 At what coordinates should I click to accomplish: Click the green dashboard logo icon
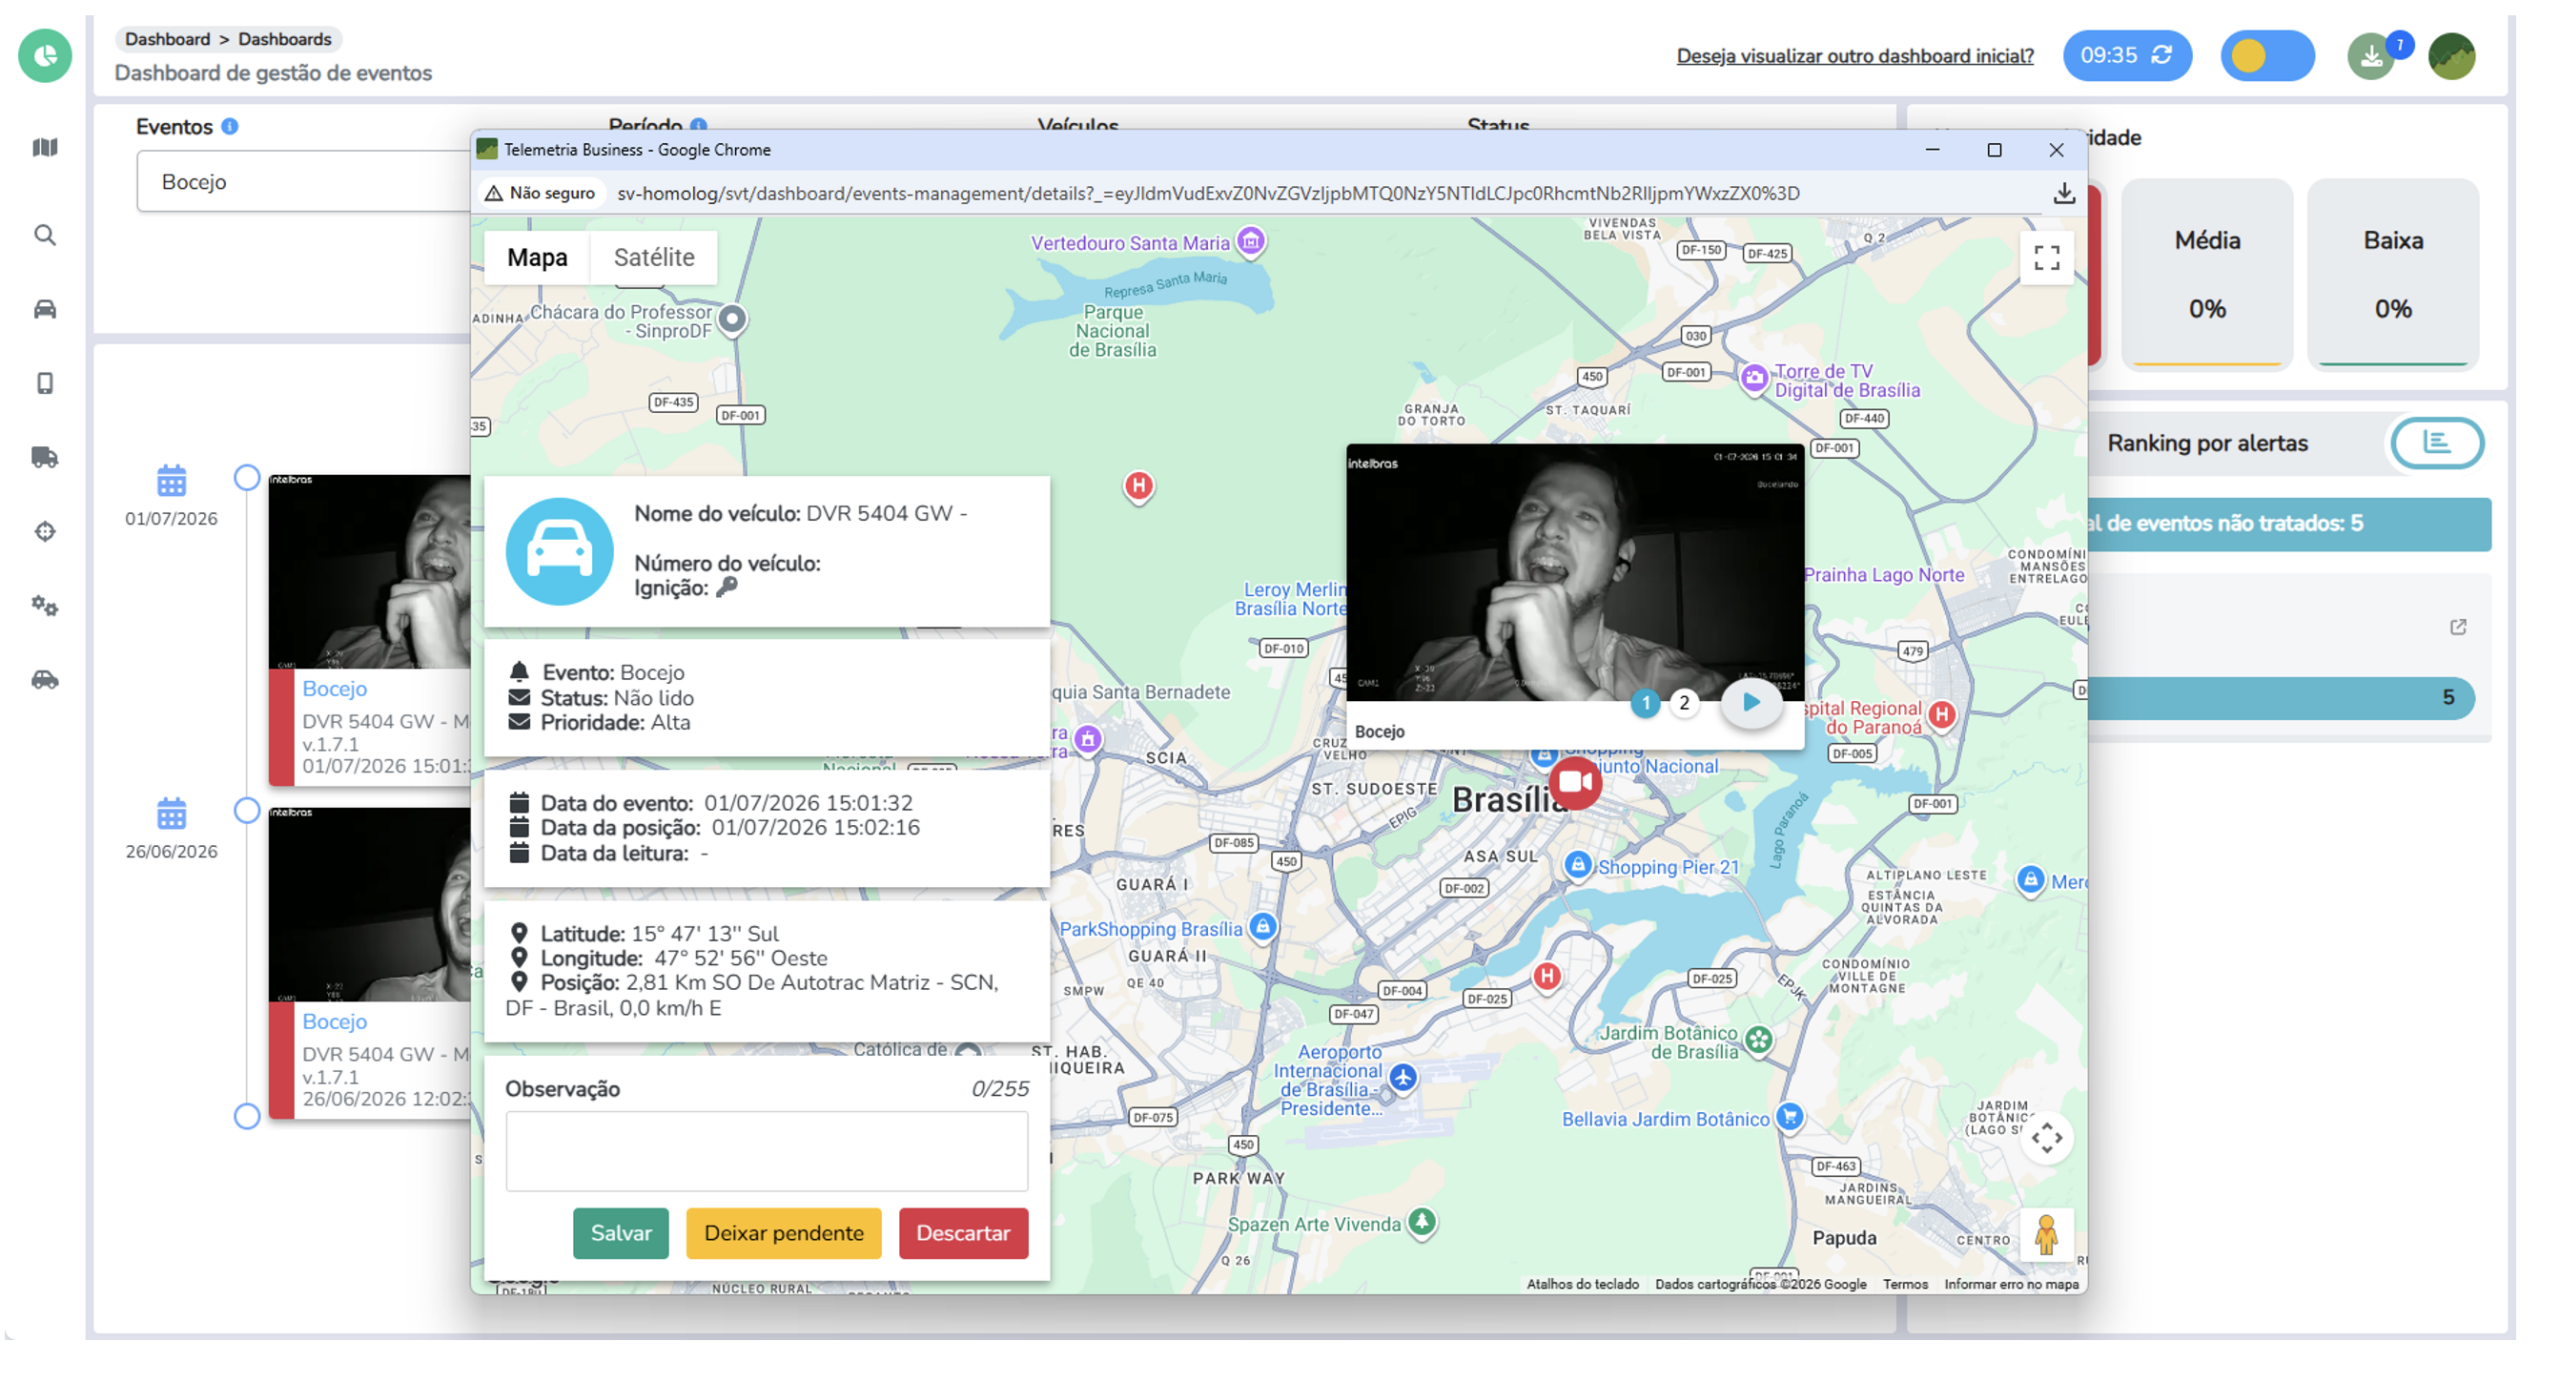click(x=45, y=55)
